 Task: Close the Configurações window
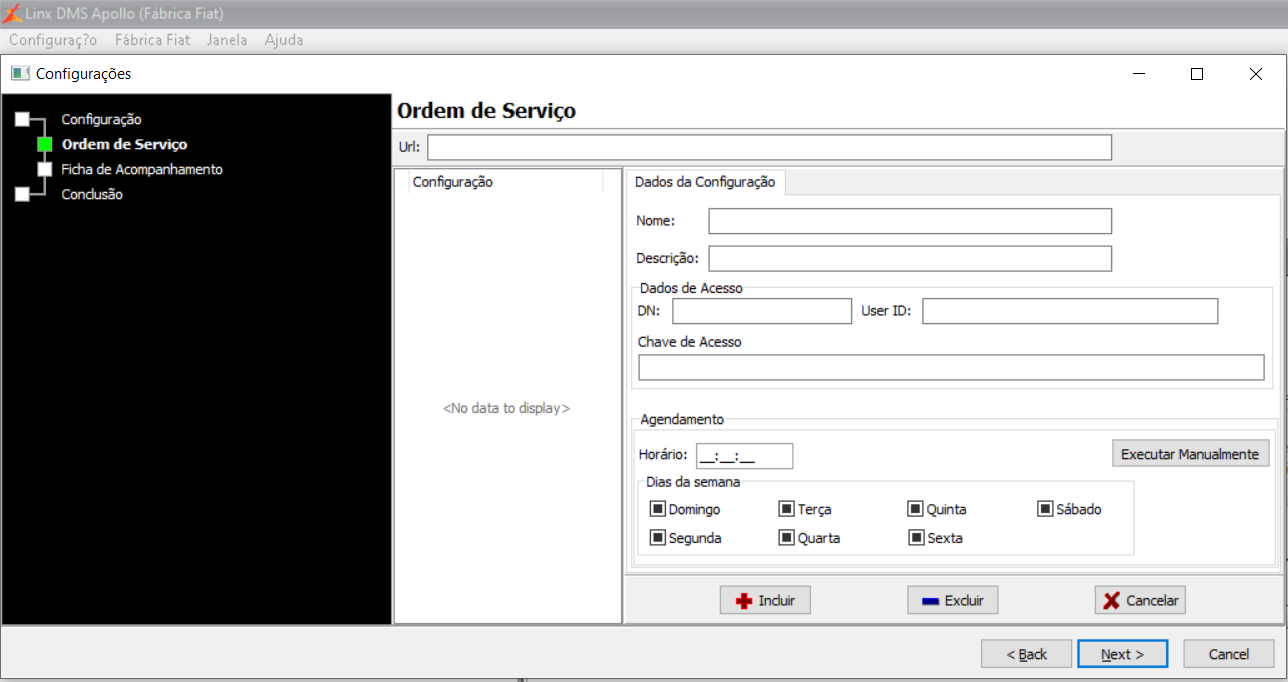tap(1256, 74)
